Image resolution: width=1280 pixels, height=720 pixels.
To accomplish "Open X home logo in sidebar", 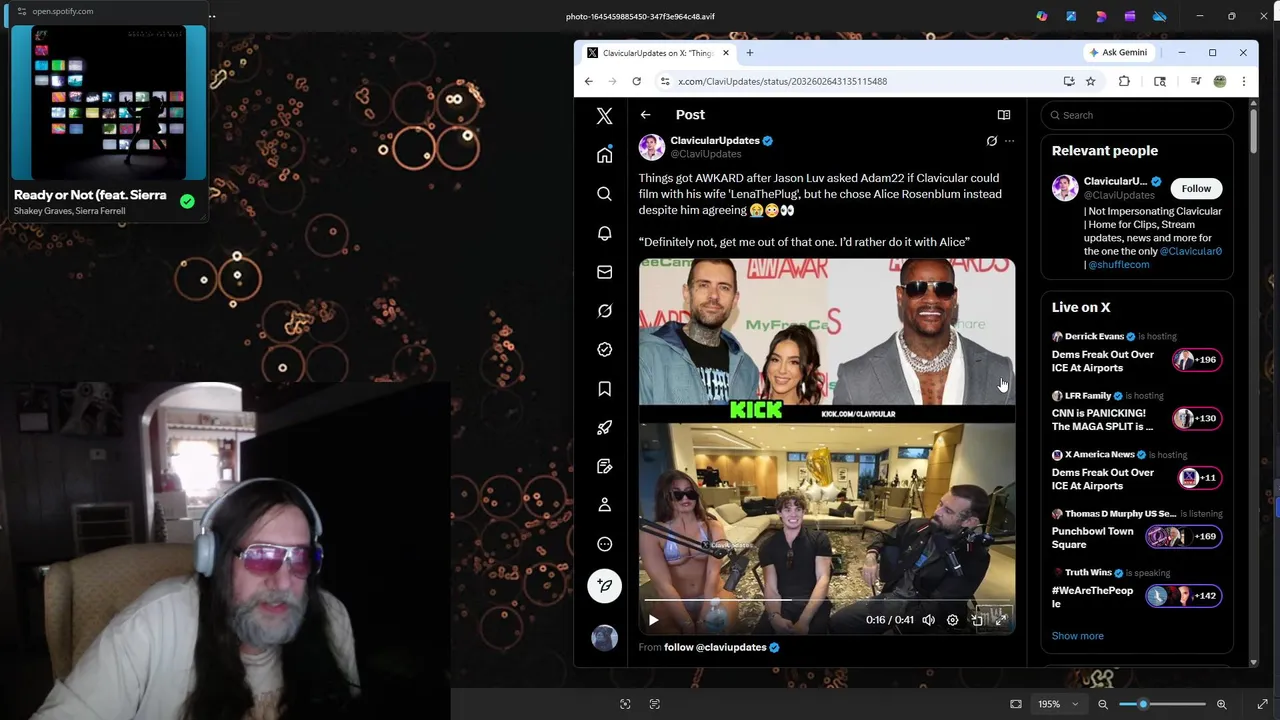I will tap(604, 116).
